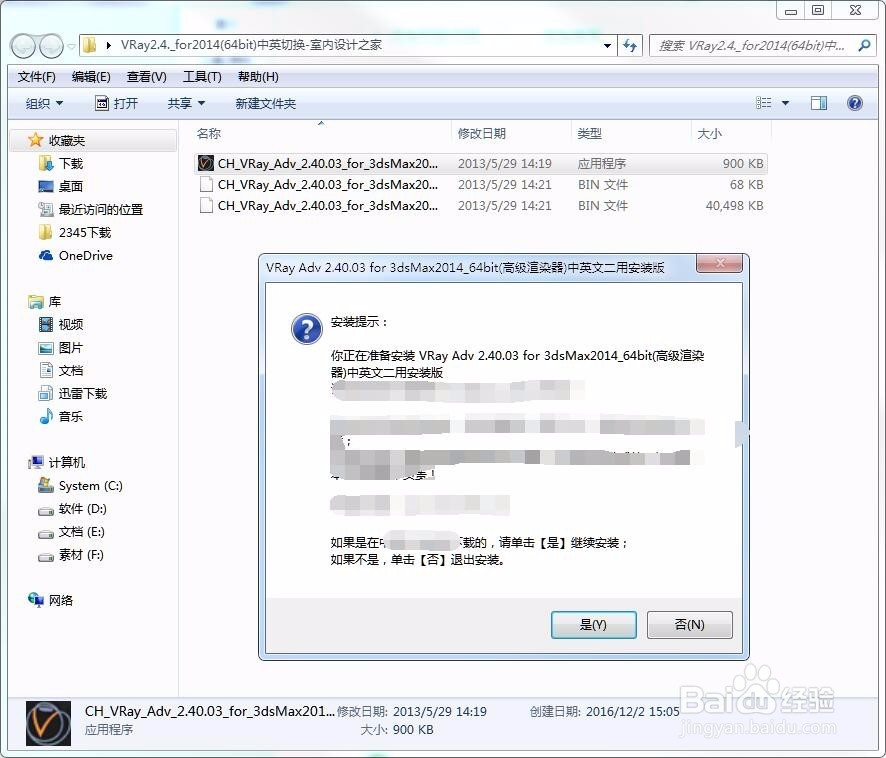Click 新建文件夹 button
886x758 pixels.
(266, 103)
